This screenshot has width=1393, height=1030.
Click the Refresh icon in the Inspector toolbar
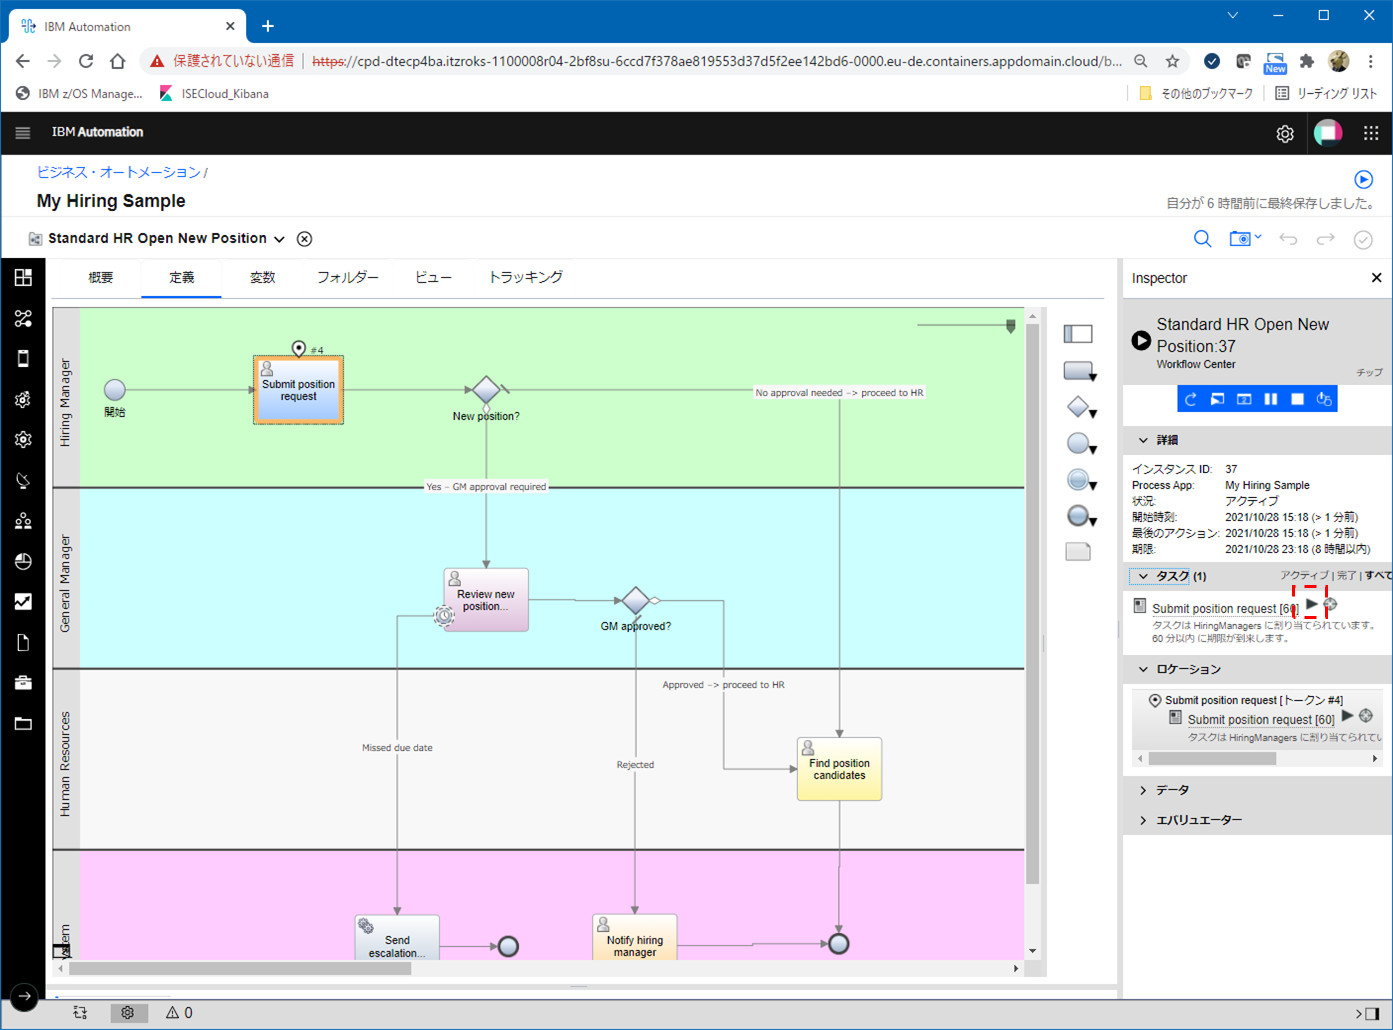point(1190,399)
